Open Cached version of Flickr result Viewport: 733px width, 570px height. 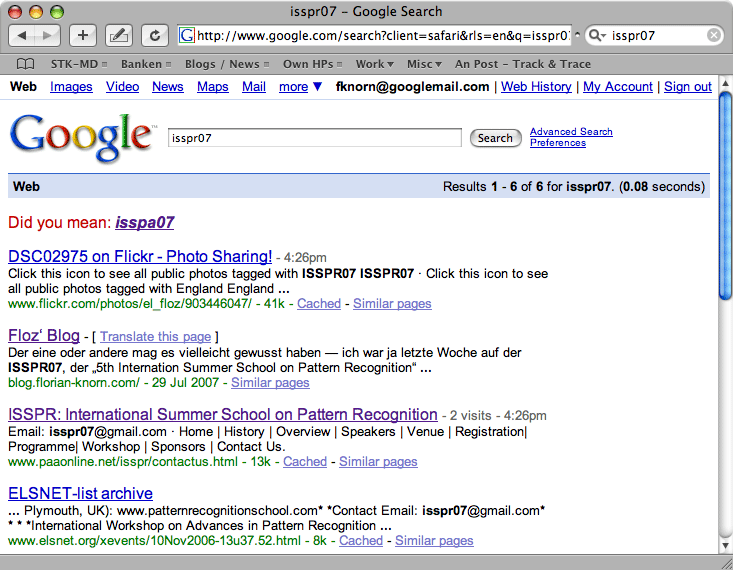point(319,303)
